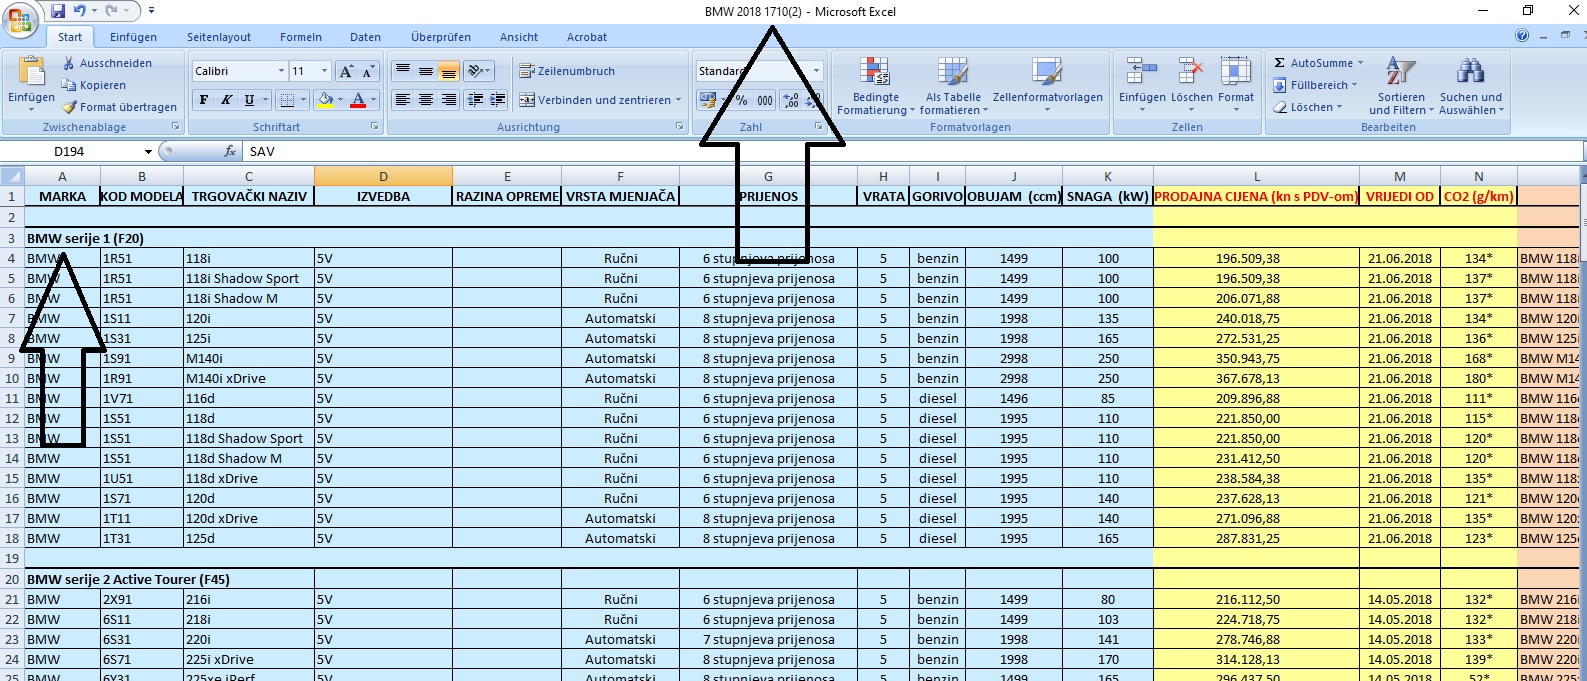The width and height of the screenshot is (1587, 681).
Task: Toggle Zeilenumbruch wrap text
Action: [x=567, y=71]
